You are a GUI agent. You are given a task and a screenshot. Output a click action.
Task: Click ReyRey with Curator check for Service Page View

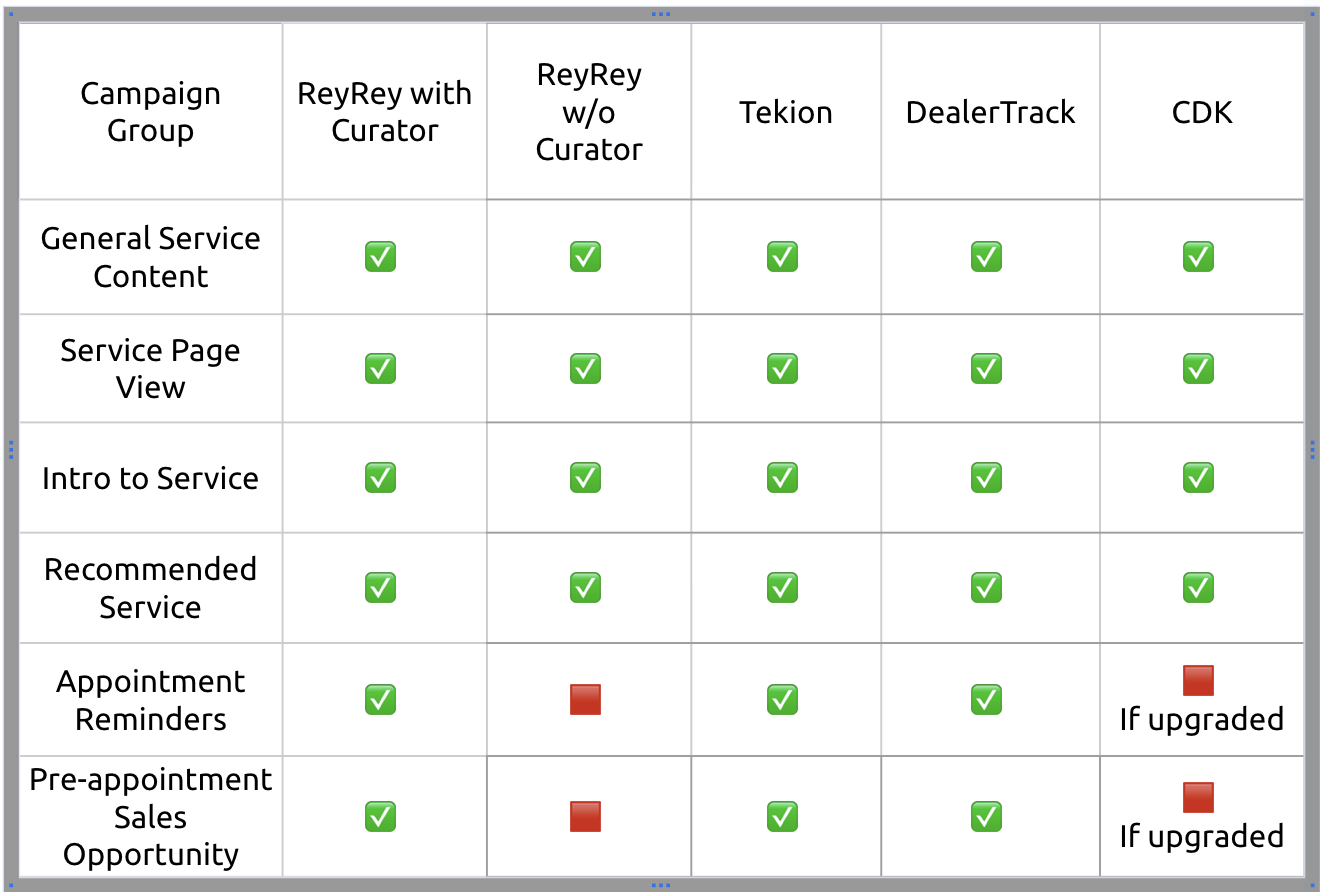pyautogui.click(x=380, y=368)
